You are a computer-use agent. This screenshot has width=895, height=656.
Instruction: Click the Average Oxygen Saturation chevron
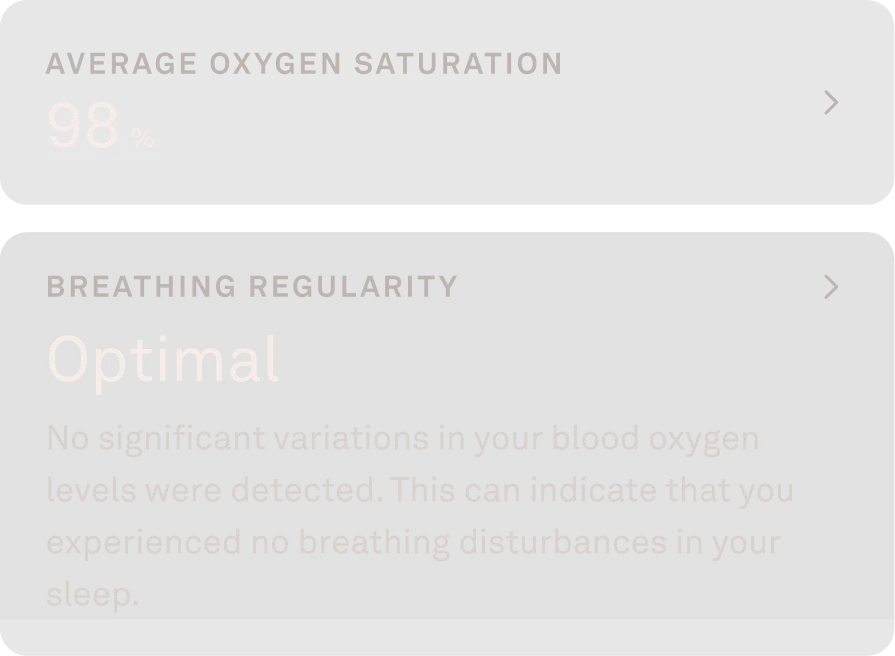831,102
